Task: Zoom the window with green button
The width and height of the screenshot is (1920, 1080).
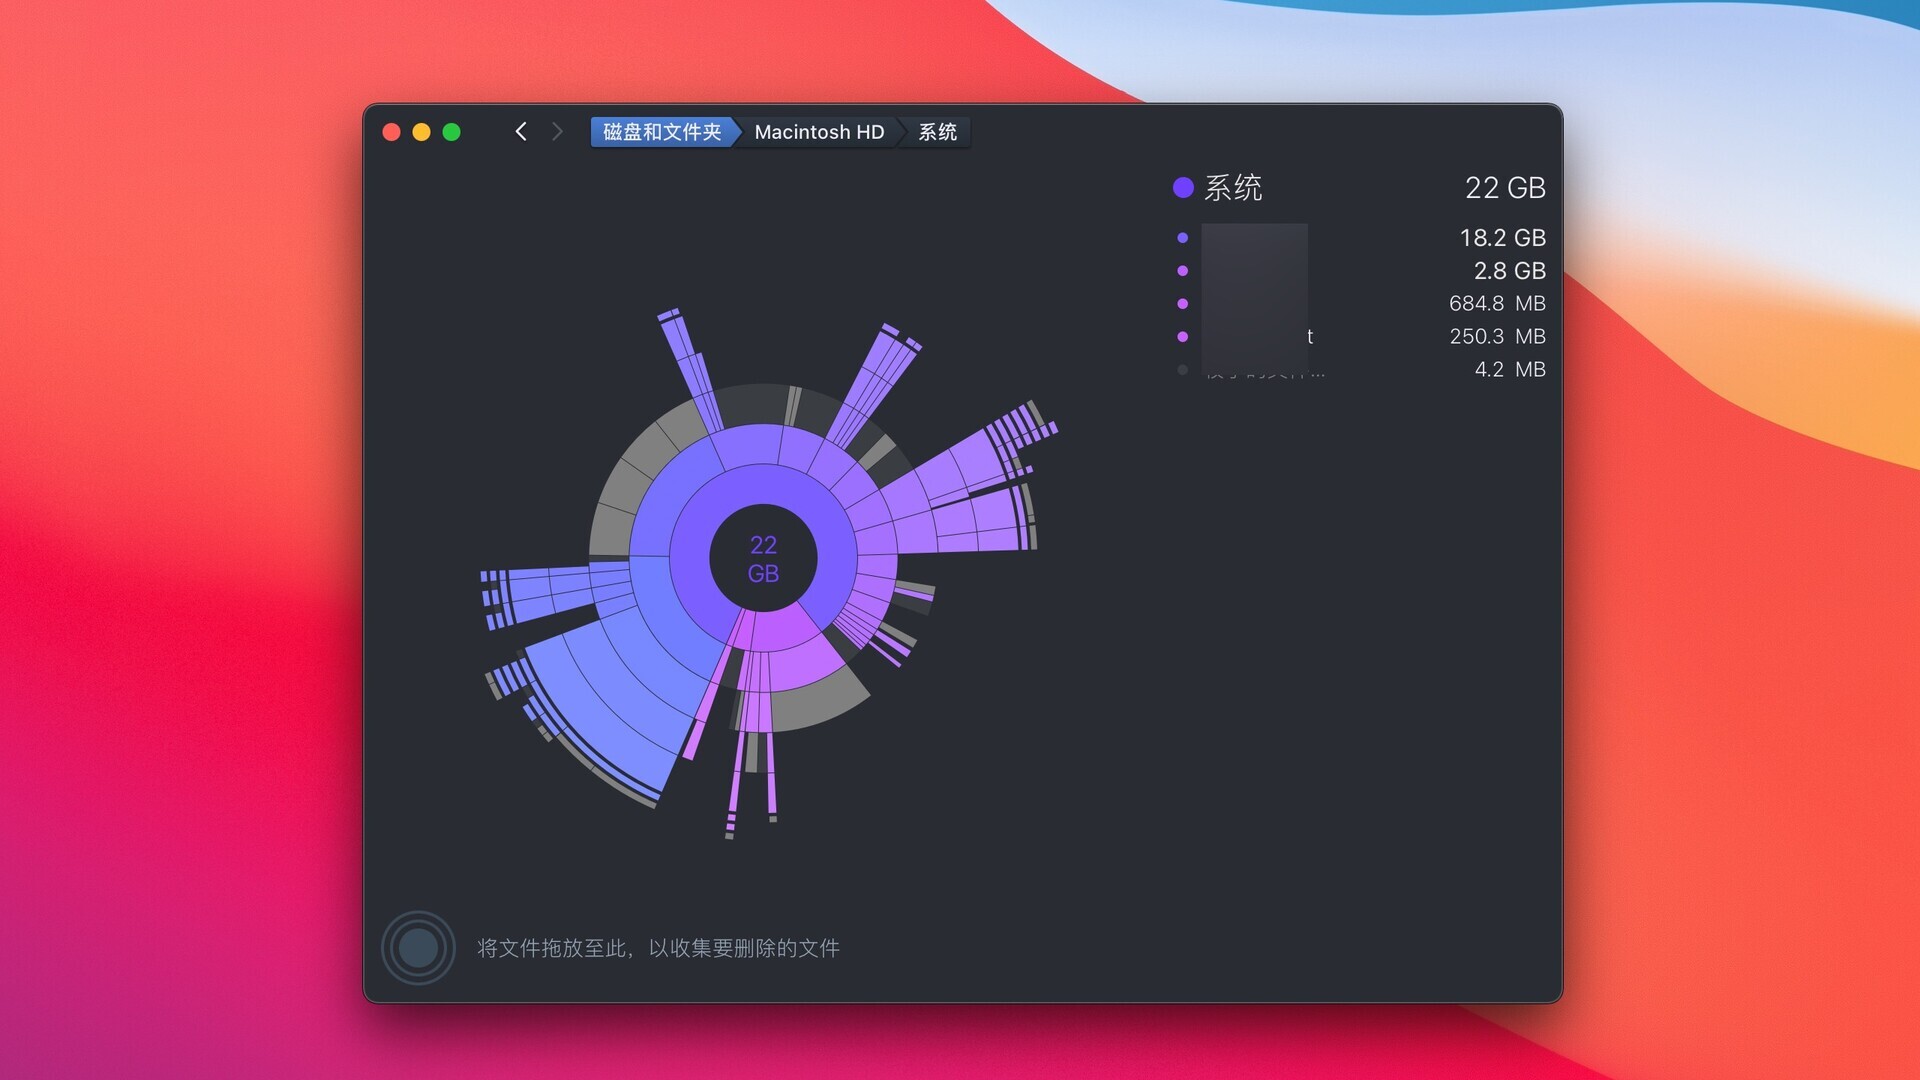Action: (452, 132)
